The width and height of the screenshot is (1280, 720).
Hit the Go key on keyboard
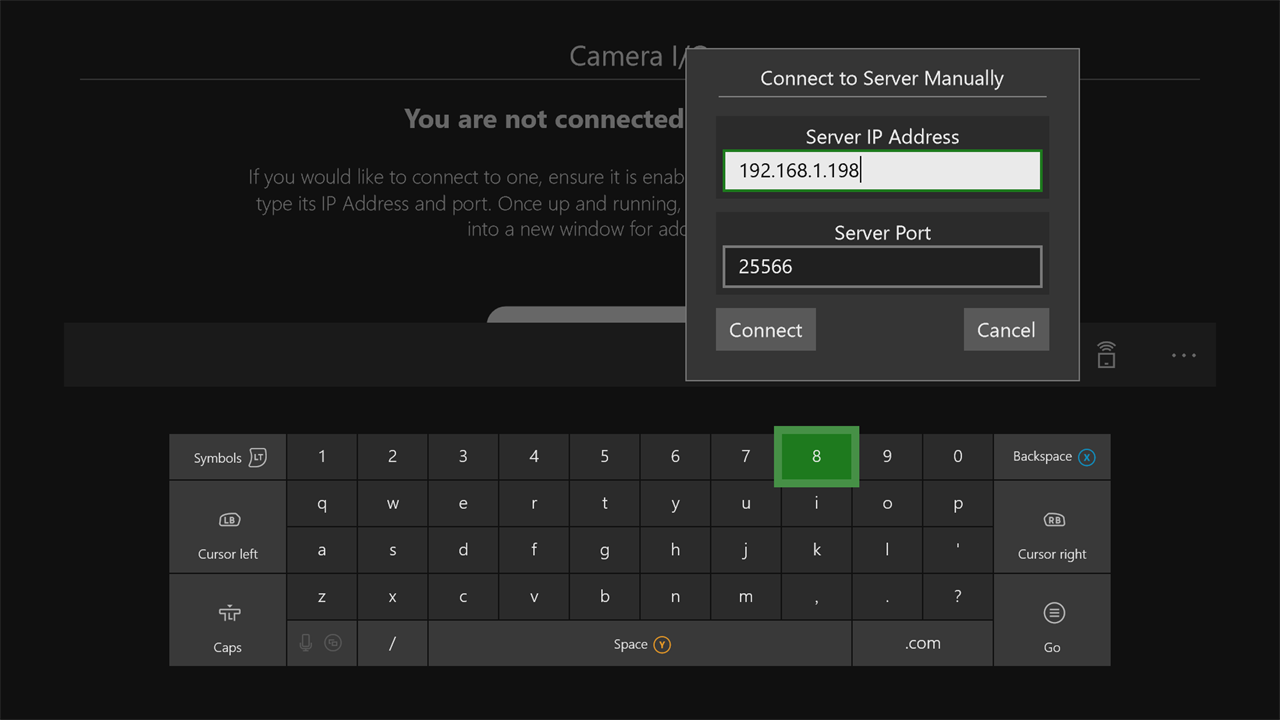coord(1052,620)
